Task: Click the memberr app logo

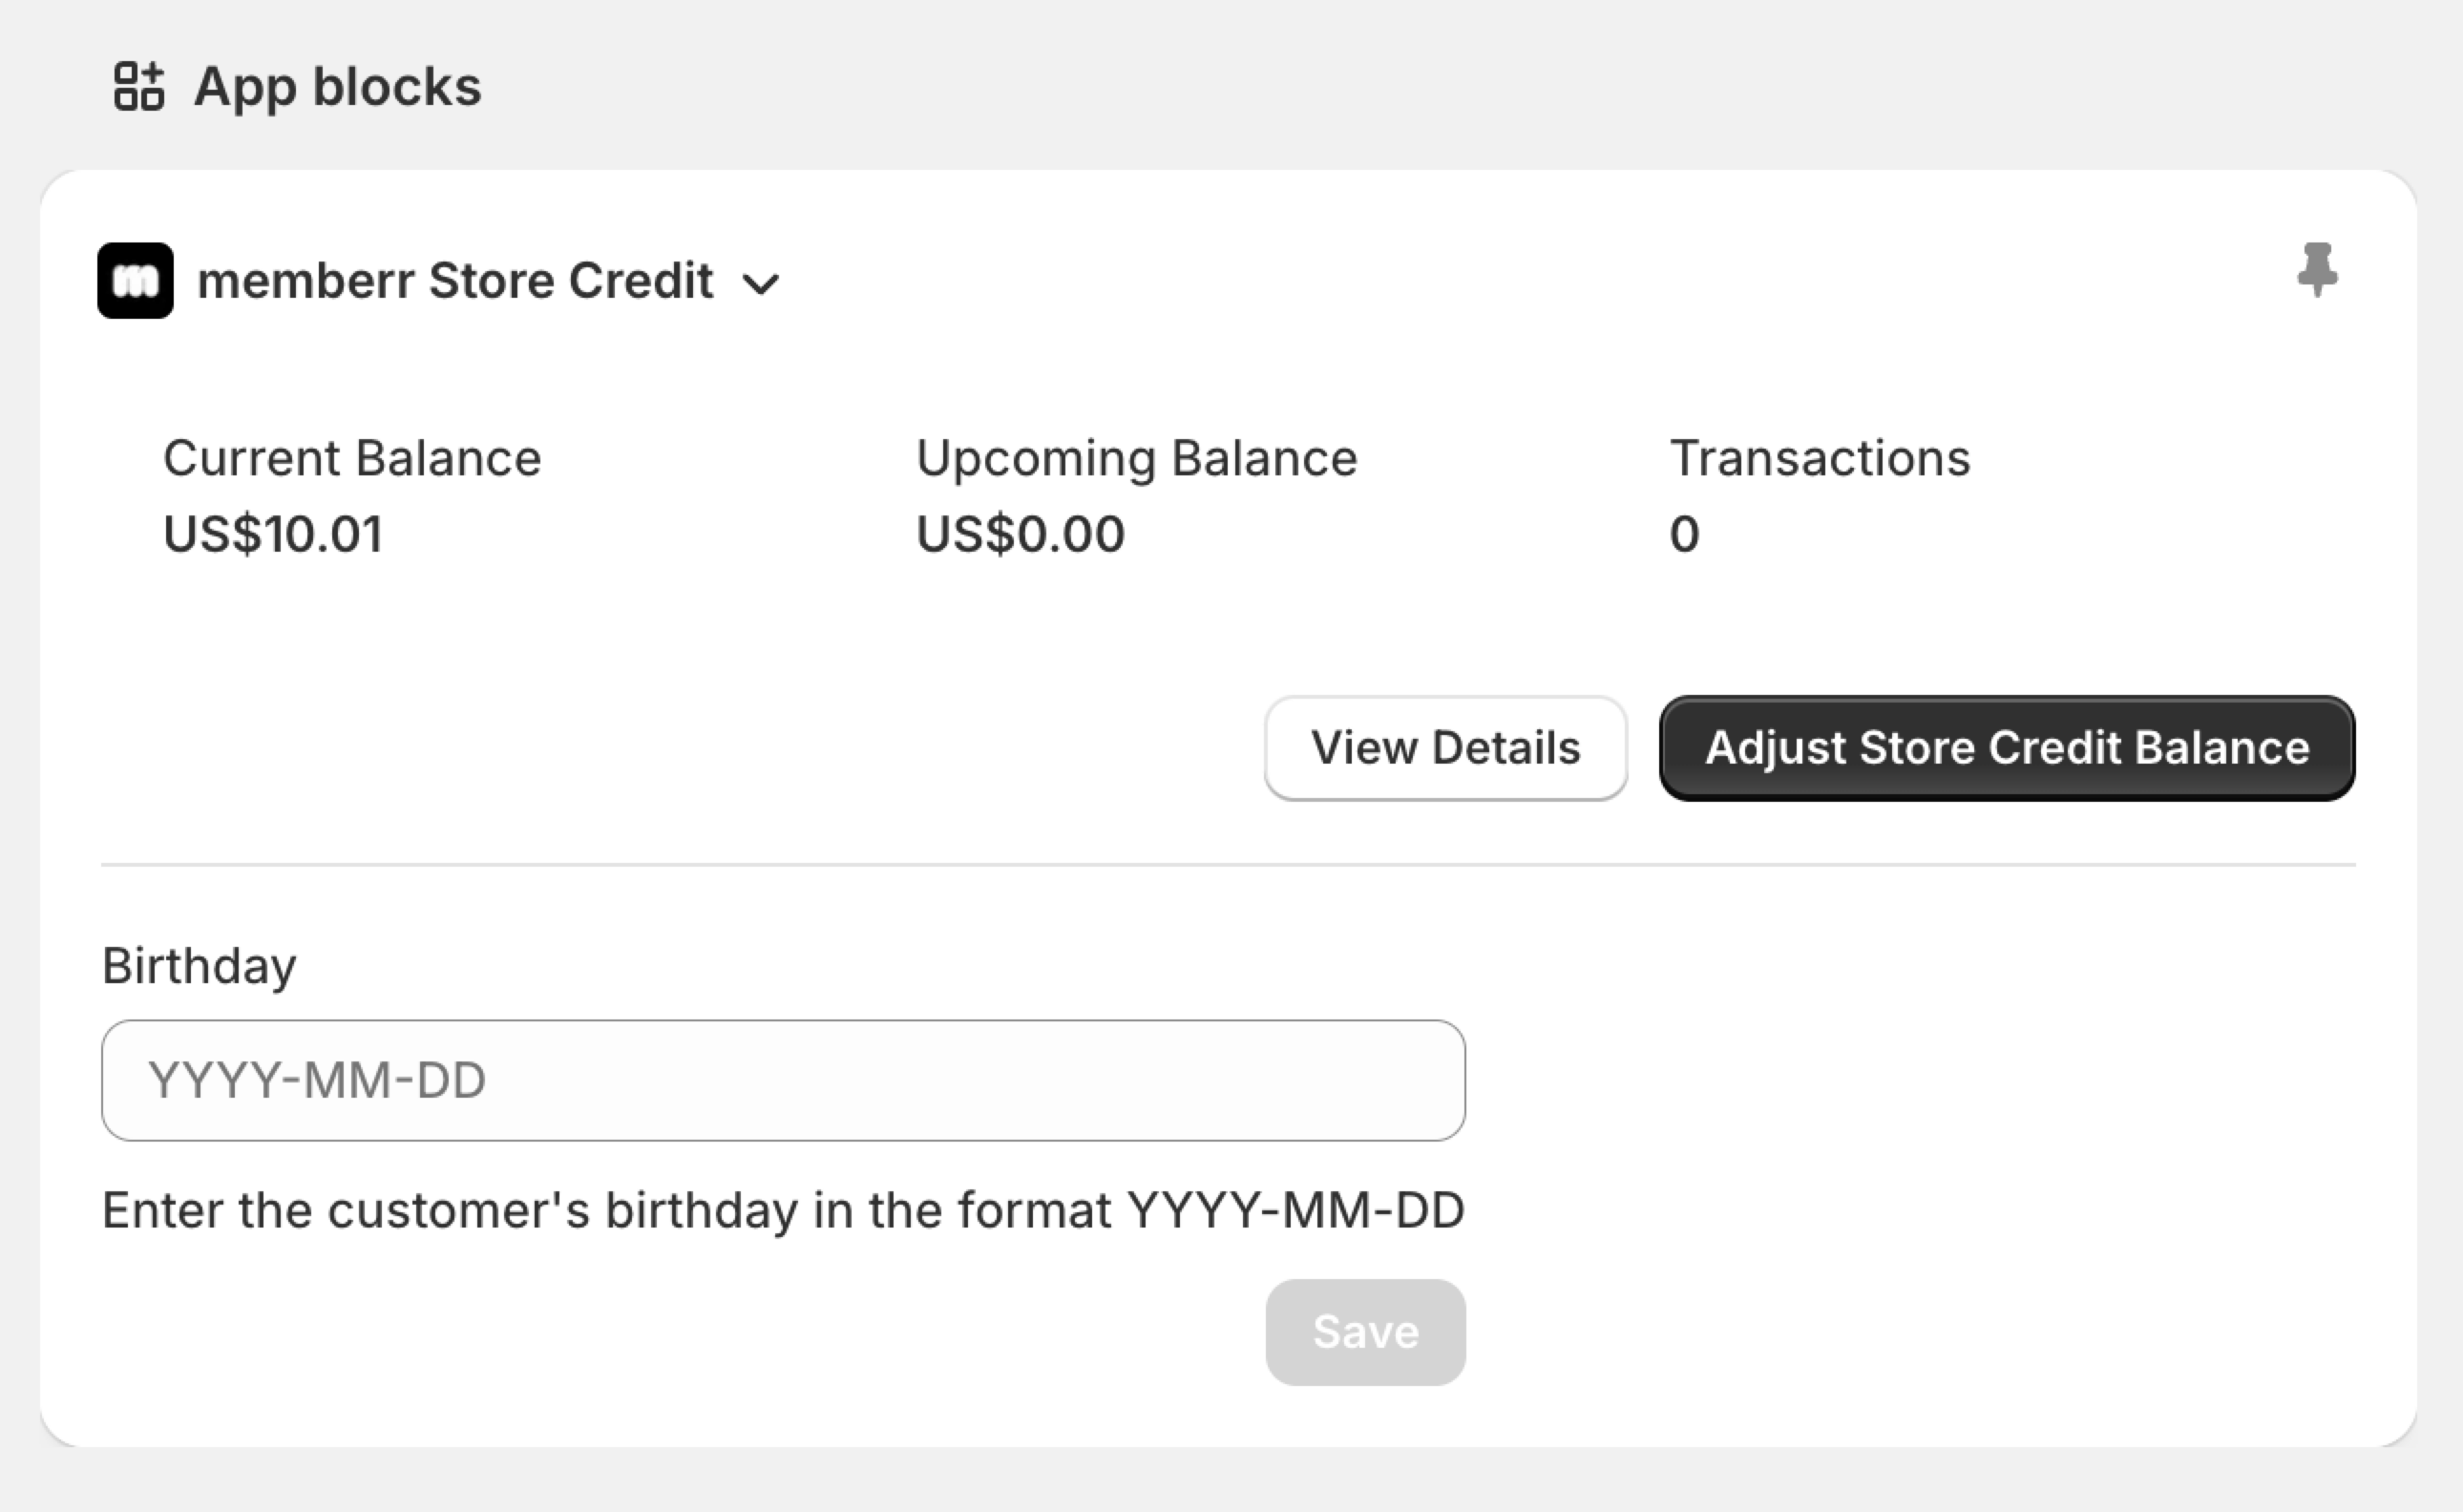Action: (135, 280)
